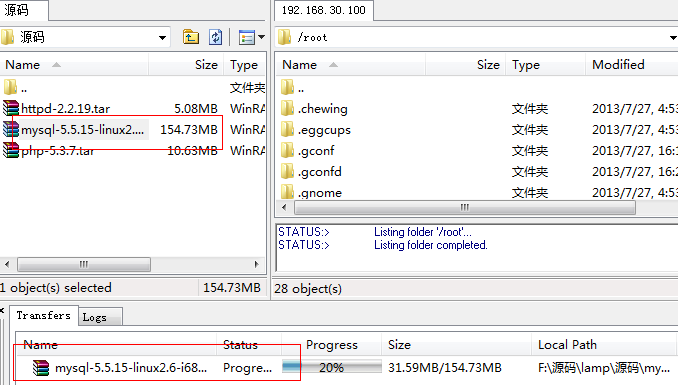Select the 192.168.30.100 remote tab
The height and width of the screenshot is (385, 678).
coord(324,10)
